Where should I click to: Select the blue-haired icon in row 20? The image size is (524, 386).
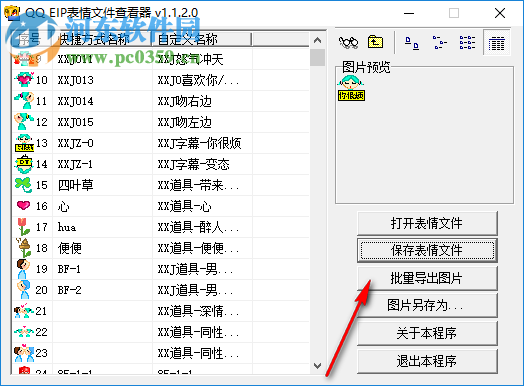23,290
